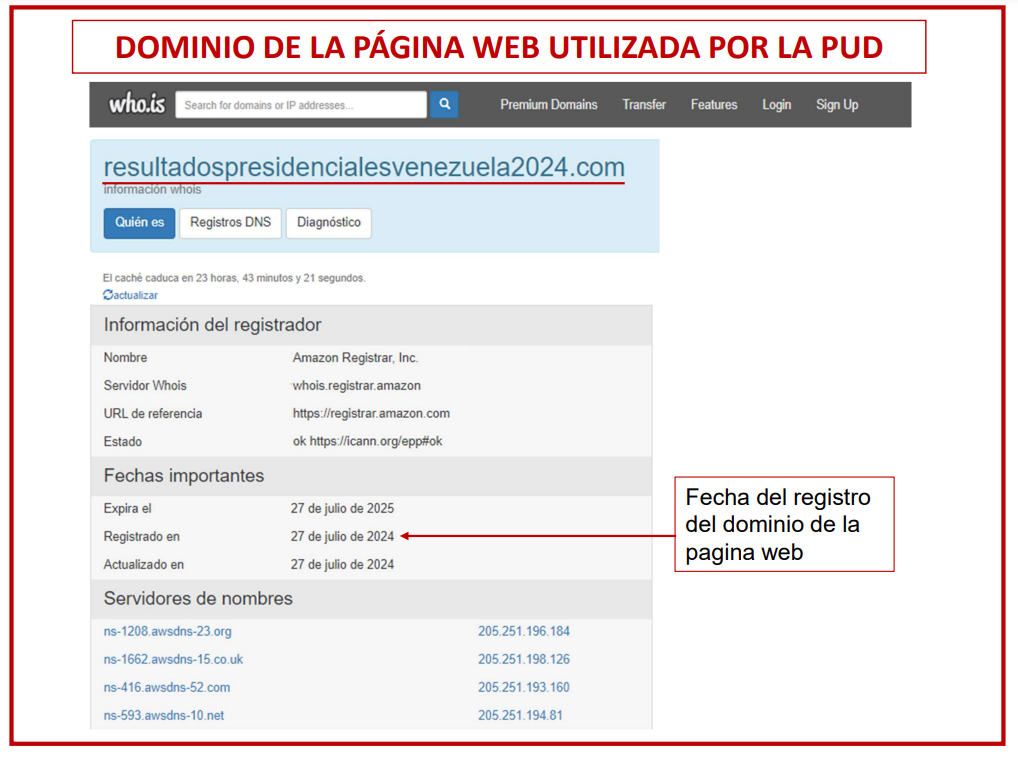This screenshot has width=1018, height=762.
Task: Open name server ns-1662.awsdns-15.co.uk
Action: click(x=173, y=660)
